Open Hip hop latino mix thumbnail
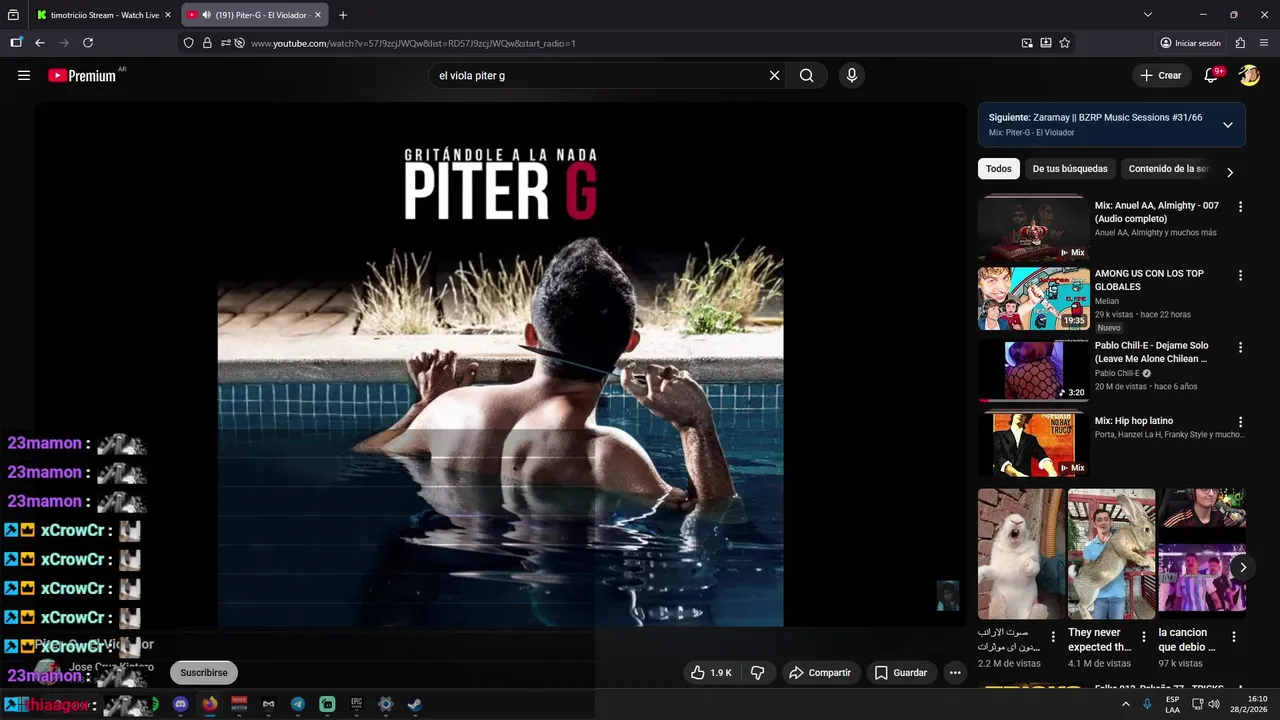1280x720 pixels. 1033,443
